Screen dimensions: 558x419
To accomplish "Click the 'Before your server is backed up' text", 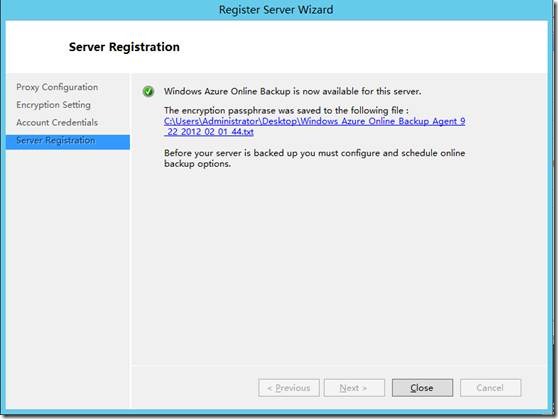I will tap(315, 158).
